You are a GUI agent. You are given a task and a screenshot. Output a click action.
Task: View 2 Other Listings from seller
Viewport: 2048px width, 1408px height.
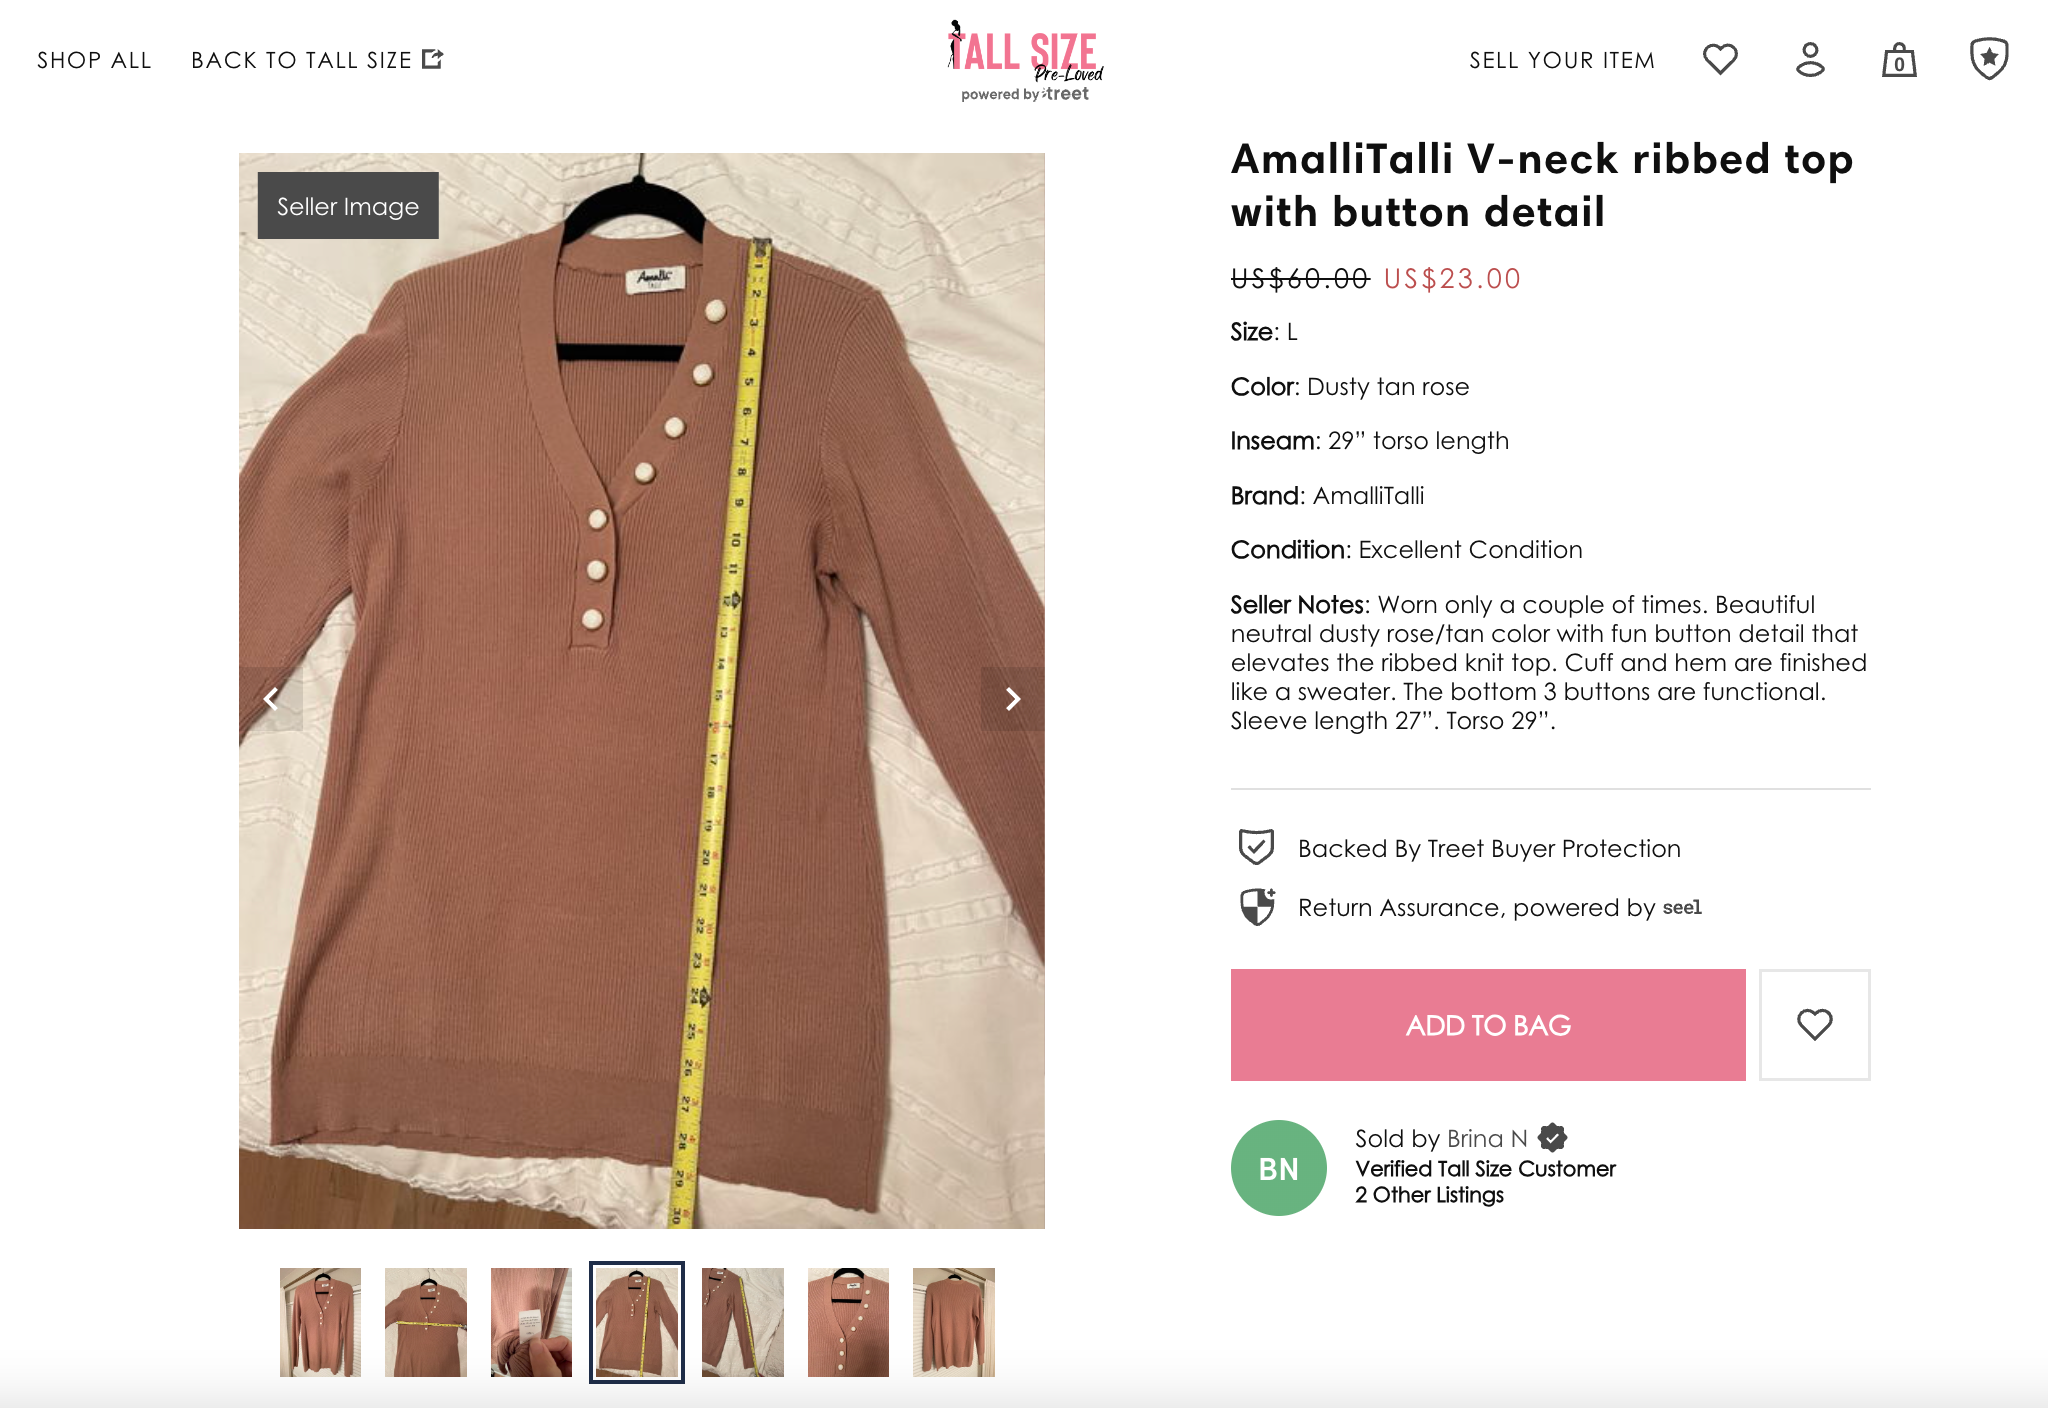tap(1429, 1195)
